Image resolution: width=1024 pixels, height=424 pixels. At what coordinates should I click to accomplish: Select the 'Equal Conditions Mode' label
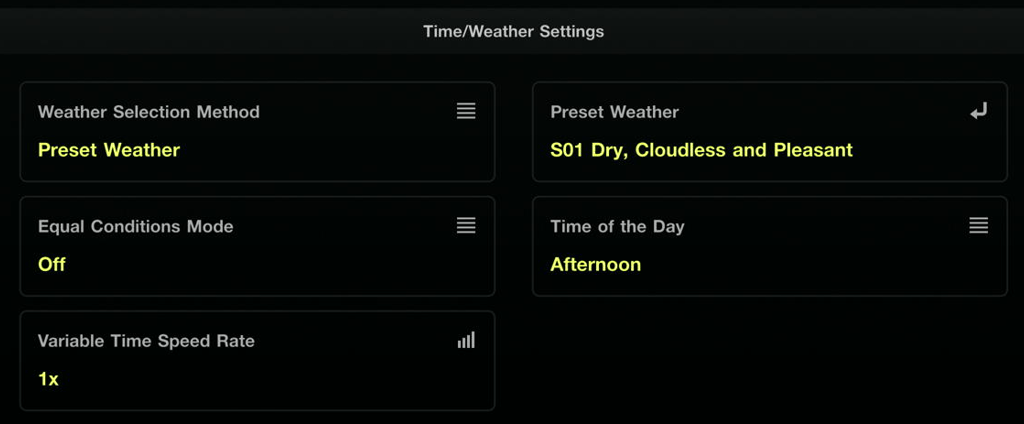tap(135, 226)
